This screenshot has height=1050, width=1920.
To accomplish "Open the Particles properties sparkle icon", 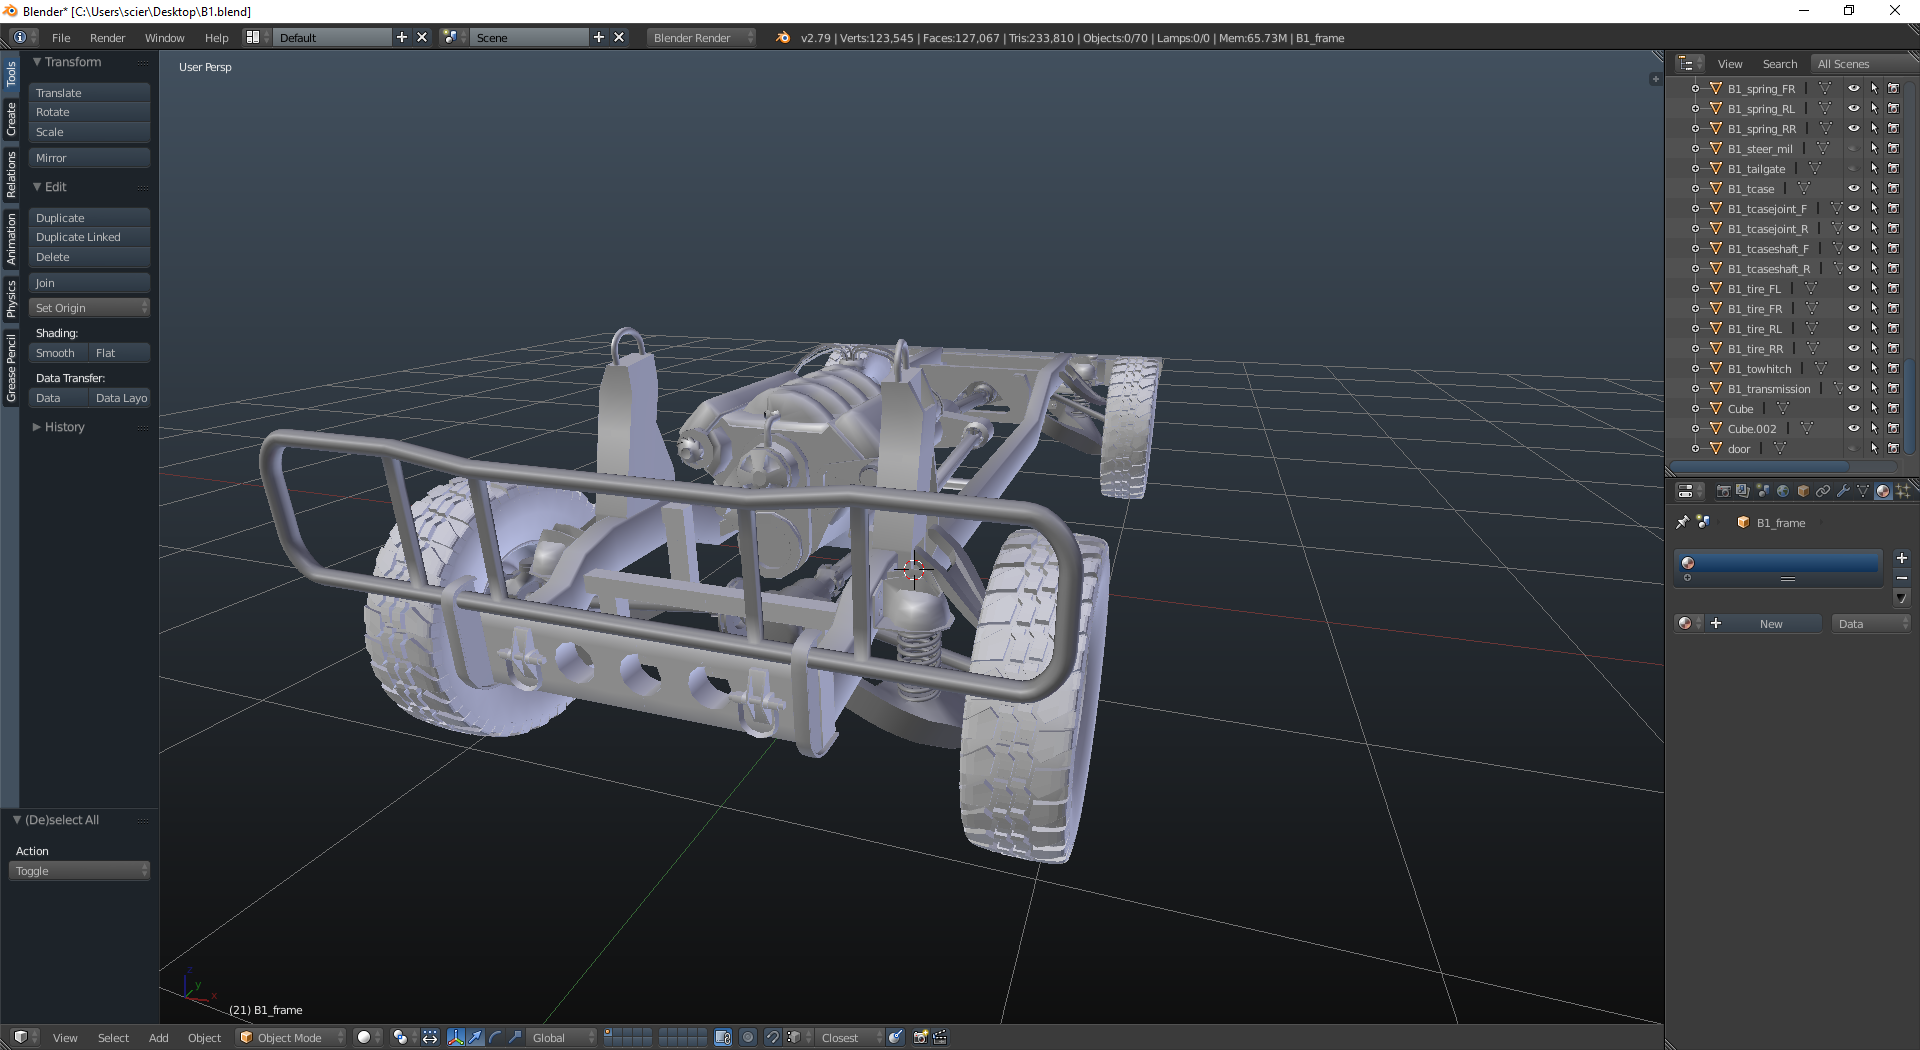I will coord(1903,491).
